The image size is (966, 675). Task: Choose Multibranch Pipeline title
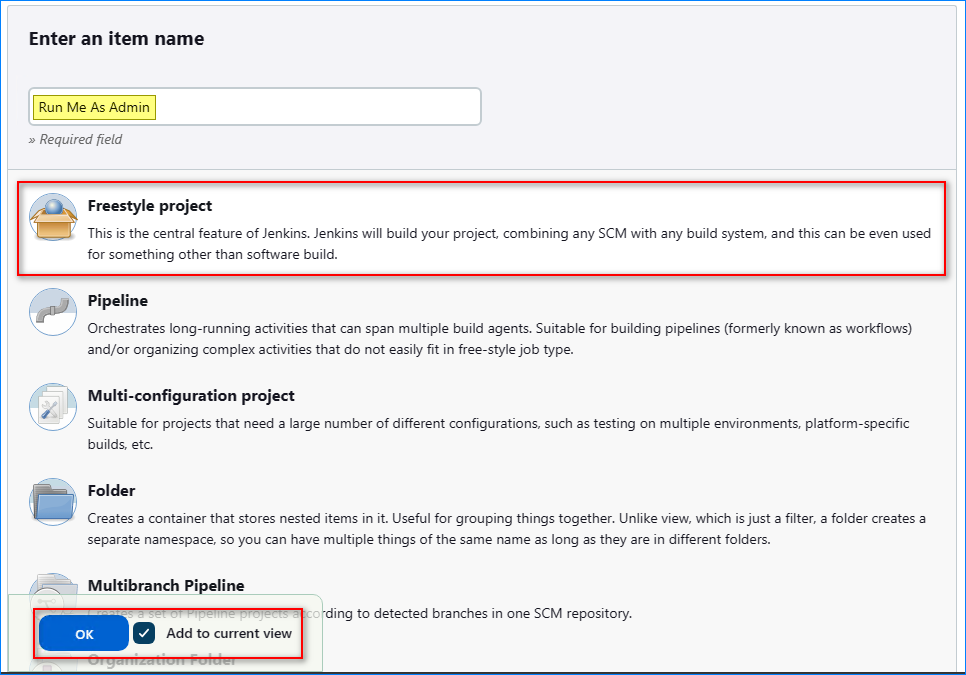tap(166, 585)
